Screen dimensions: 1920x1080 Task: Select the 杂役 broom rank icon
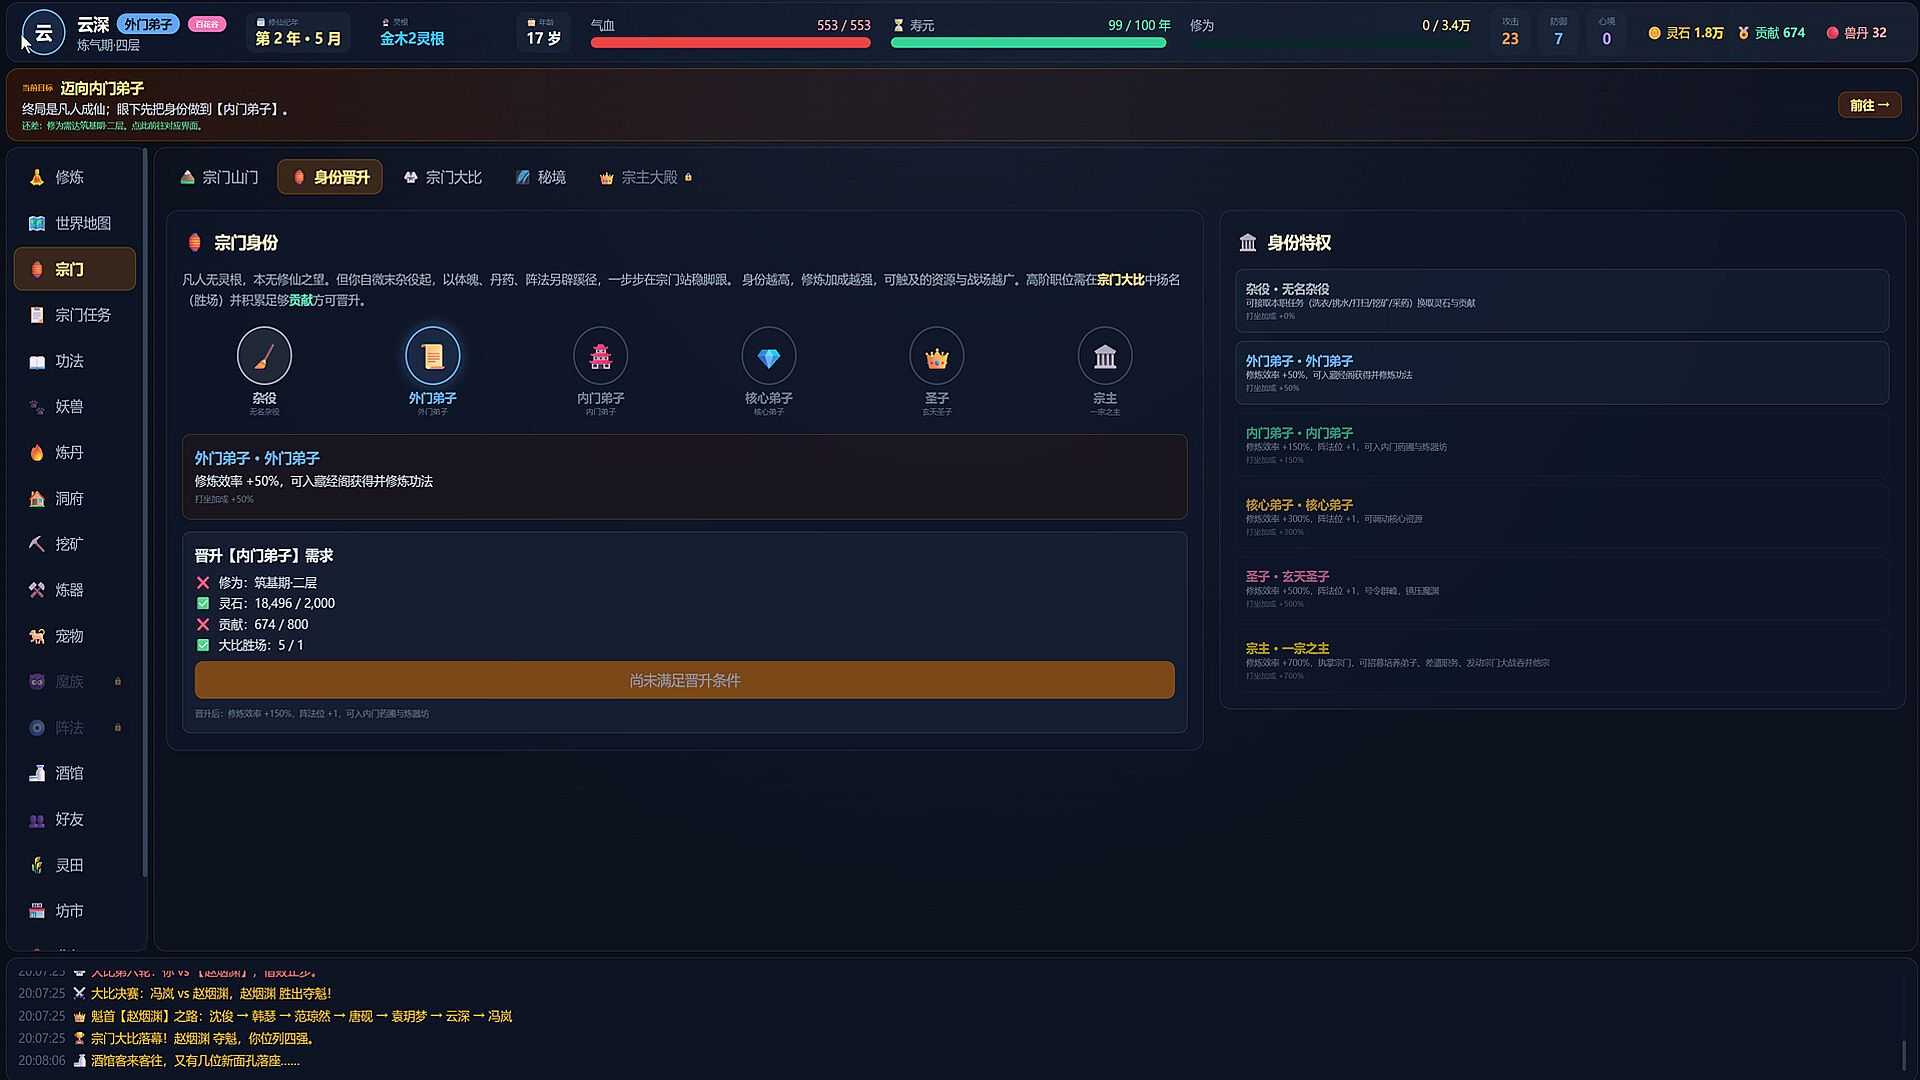pos(264,356)
